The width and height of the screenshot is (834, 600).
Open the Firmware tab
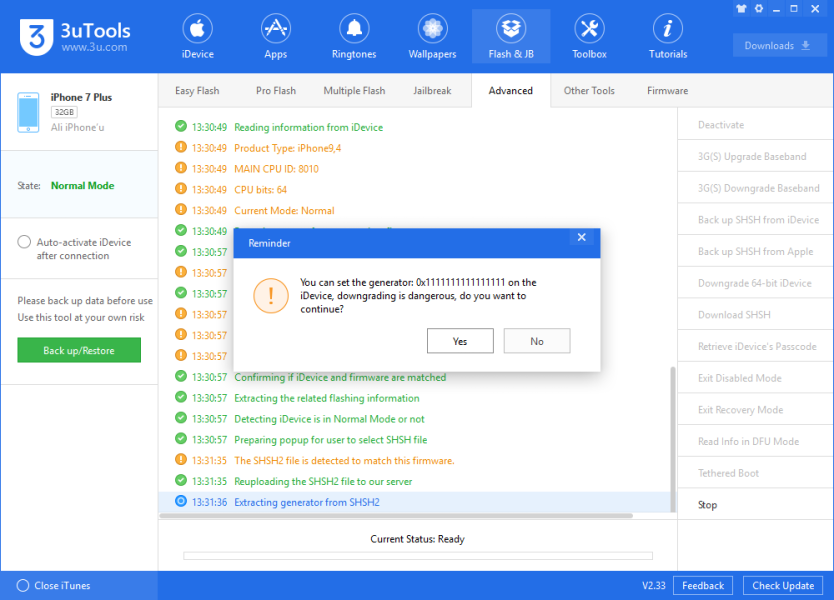tap(667, 91)
